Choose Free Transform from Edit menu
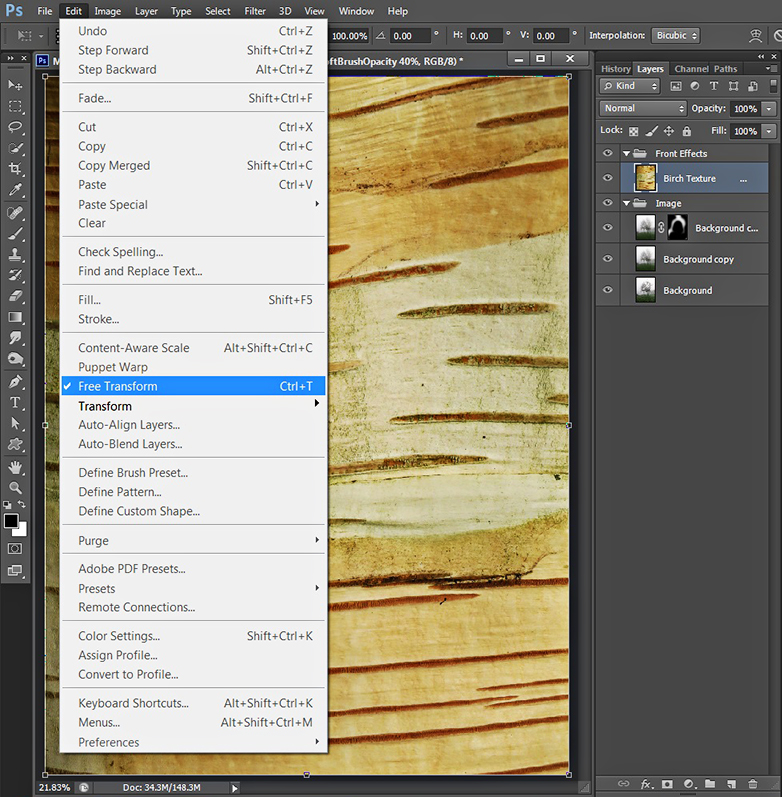 (193, 386)
